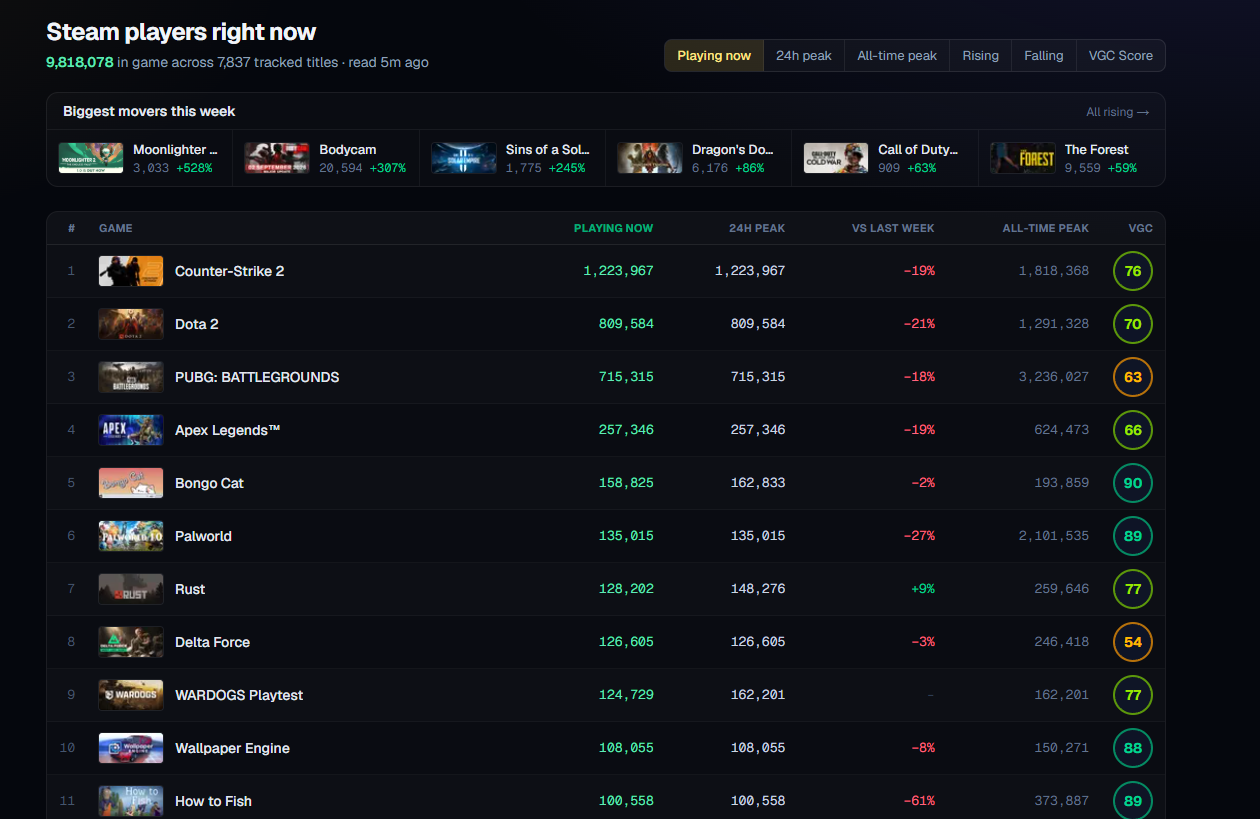The image size is (1260, 819).
Task: Click Bongo Cat's 158,825 playing count
Action: click(x=625, y=483)
